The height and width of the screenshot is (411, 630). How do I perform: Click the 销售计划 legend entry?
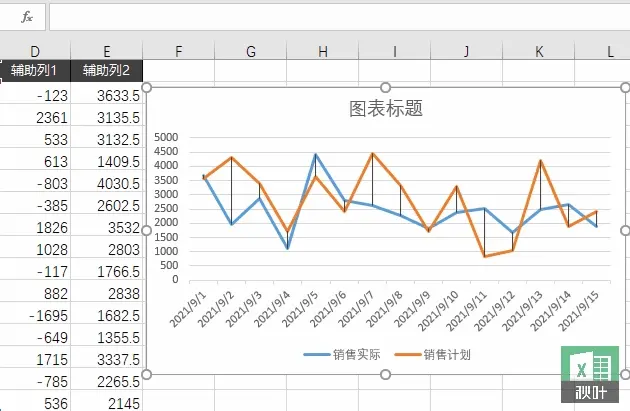(x=433, y=355)
